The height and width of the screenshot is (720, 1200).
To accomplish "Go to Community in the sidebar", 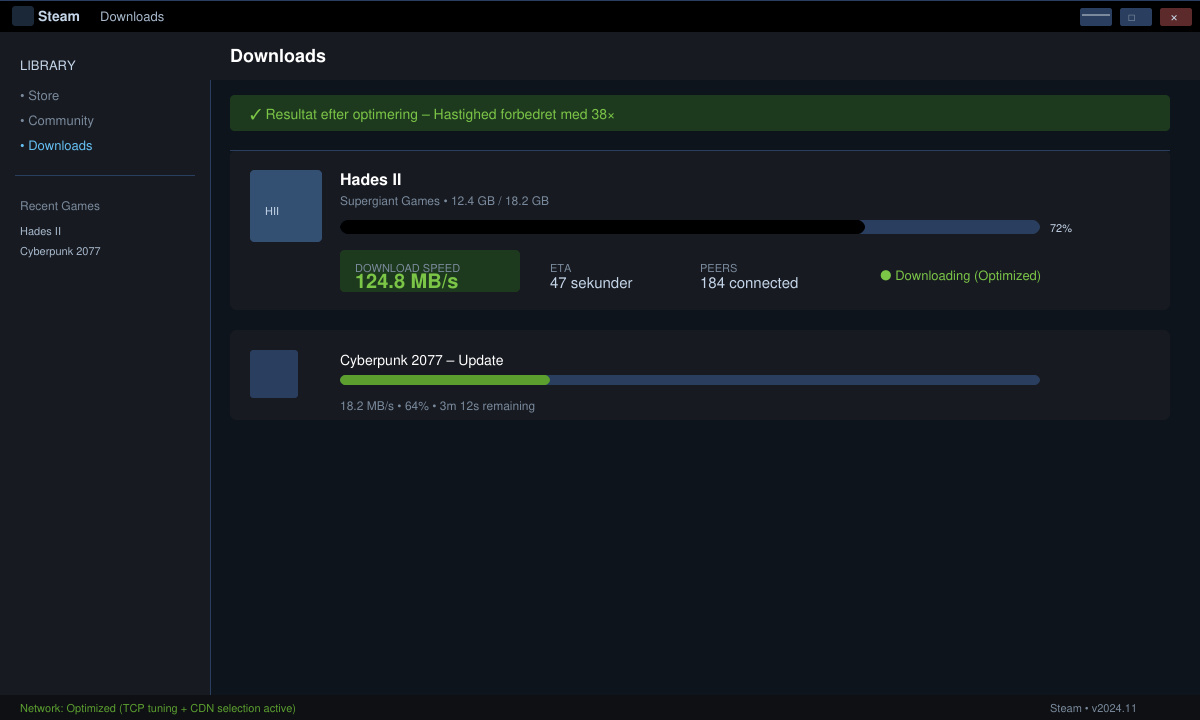I will (57, 121).
